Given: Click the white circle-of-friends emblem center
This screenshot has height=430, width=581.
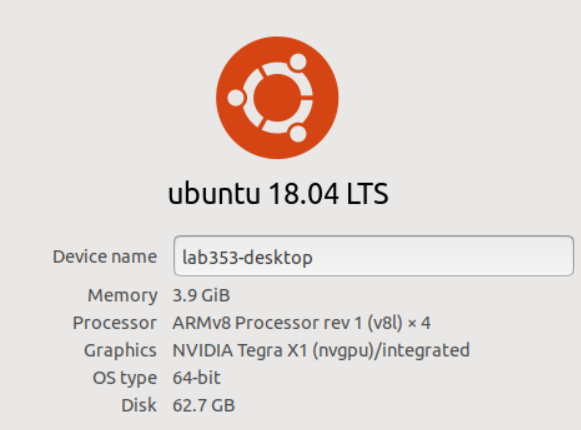Looking at the screenshot, I should pyautogui.click(x=277, y=98).
